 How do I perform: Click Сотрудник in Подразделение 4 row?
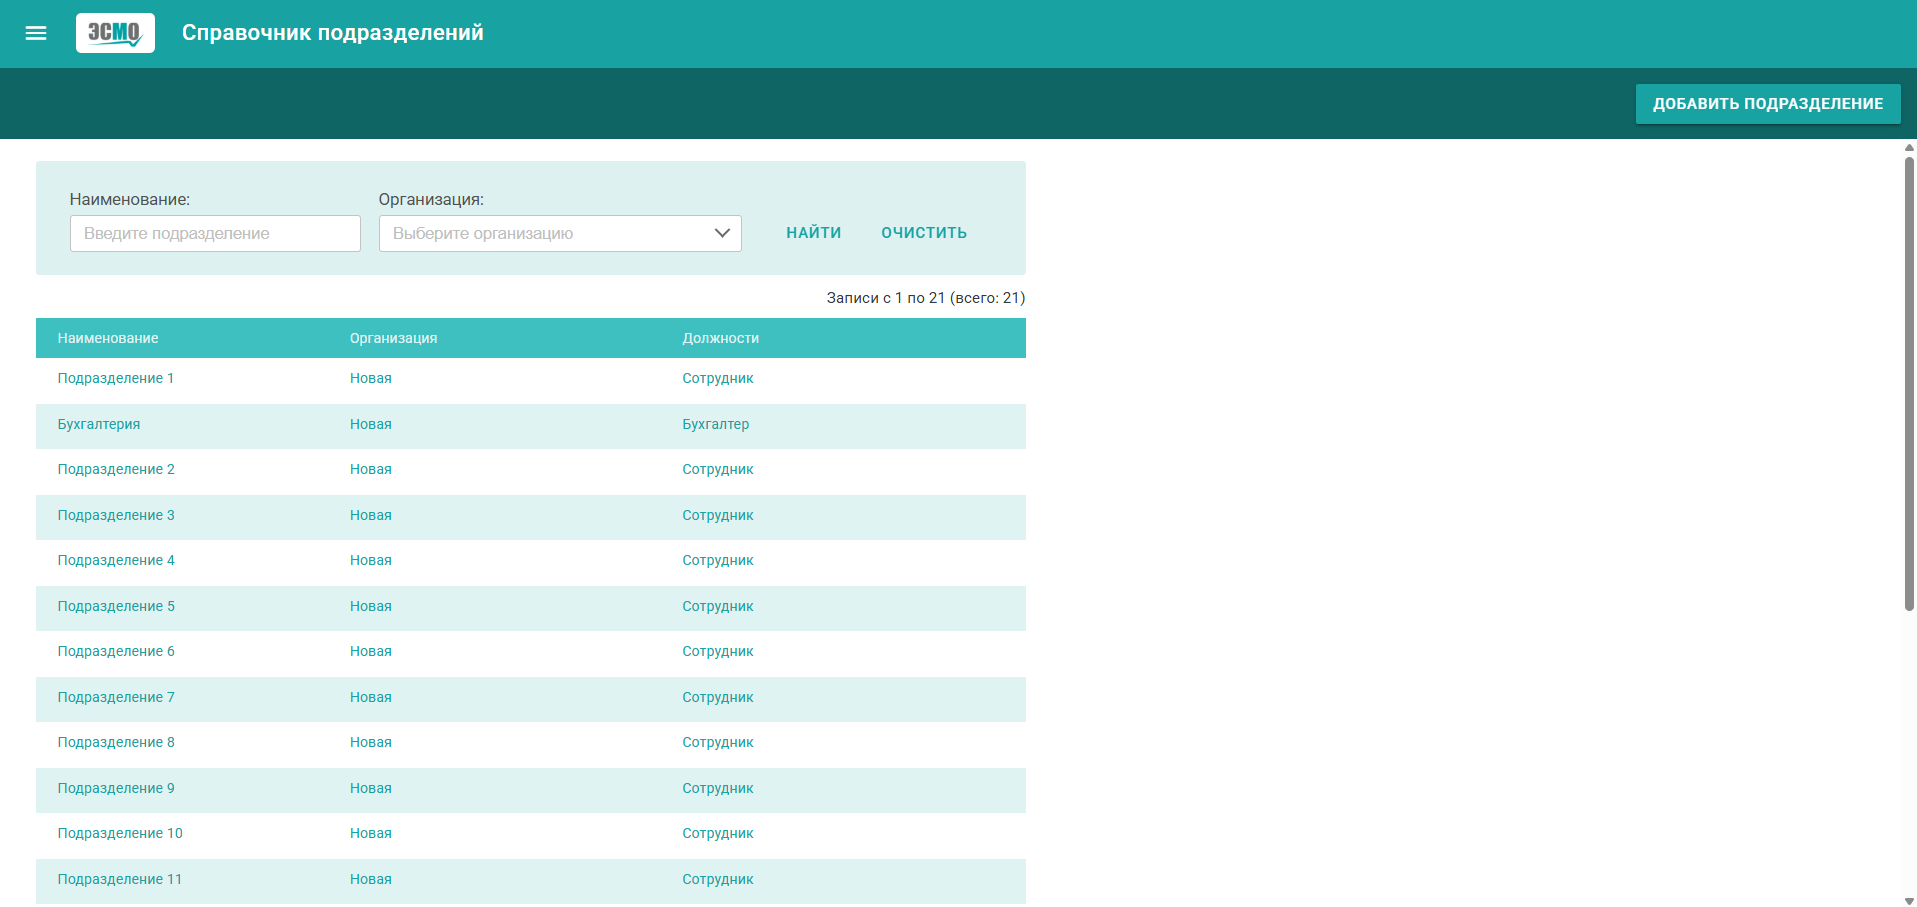pos(718,560)
